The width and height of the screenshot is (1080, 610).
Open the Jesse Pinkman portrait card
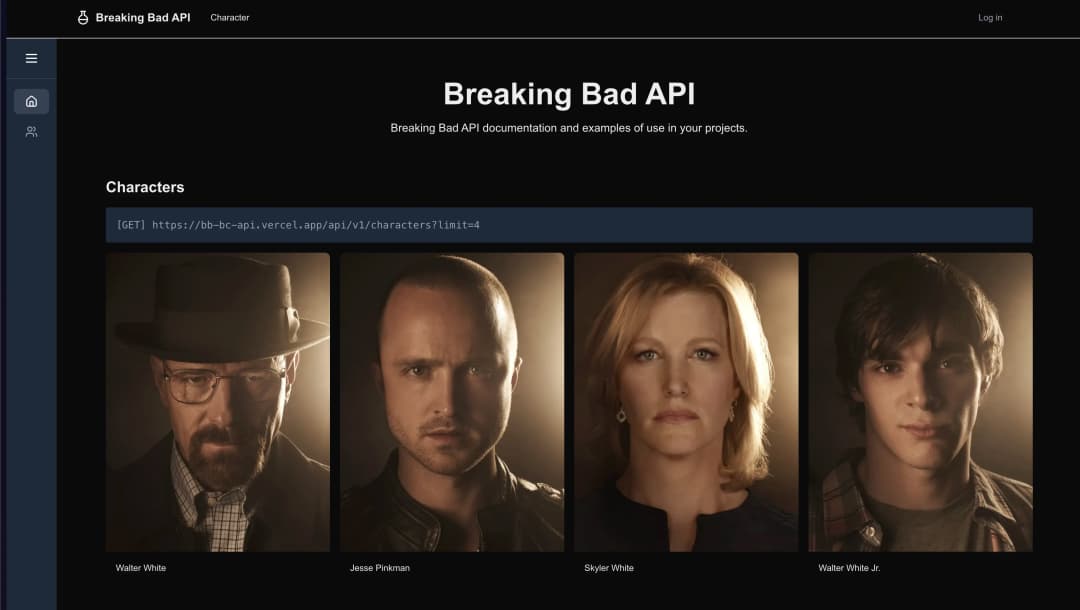point(452,402)
